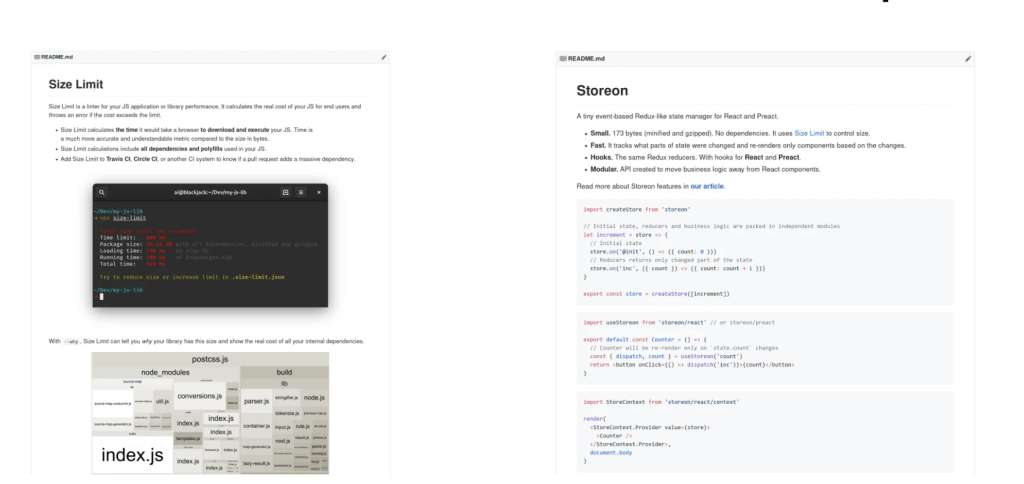Click the 'conversions.js' treemap cell
Image resolution: width=1024 pixels, height=484 pixels.
click(200, 396)
